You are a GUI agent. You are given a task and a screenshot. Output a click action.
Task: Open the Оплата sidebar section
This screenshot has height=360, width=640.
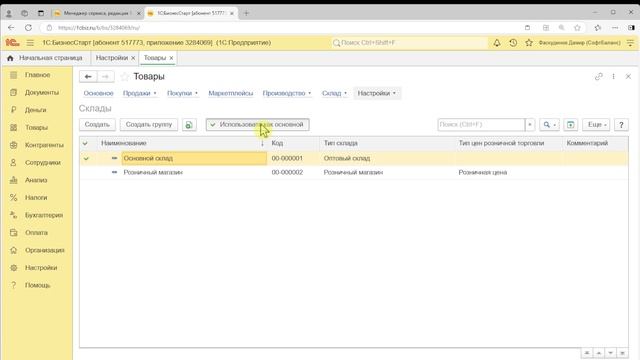pos(37,233)
